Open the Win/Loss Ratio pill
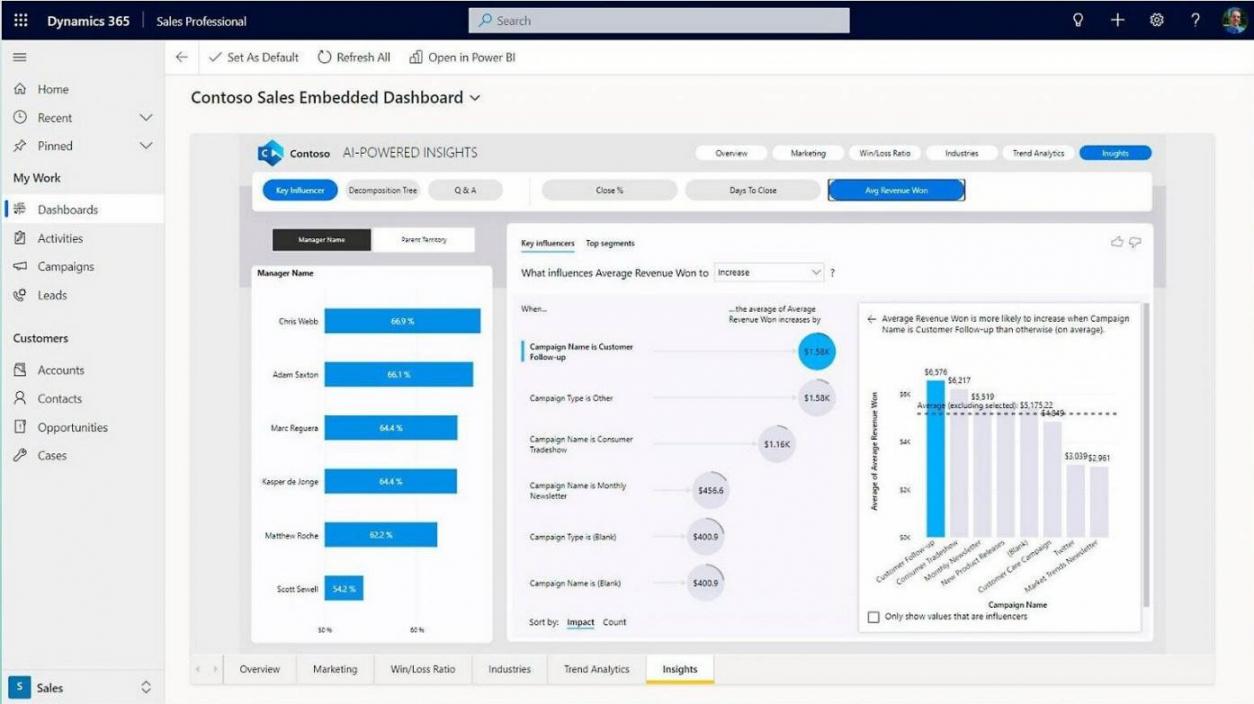 pyautogui.click(x=885, y=153)
